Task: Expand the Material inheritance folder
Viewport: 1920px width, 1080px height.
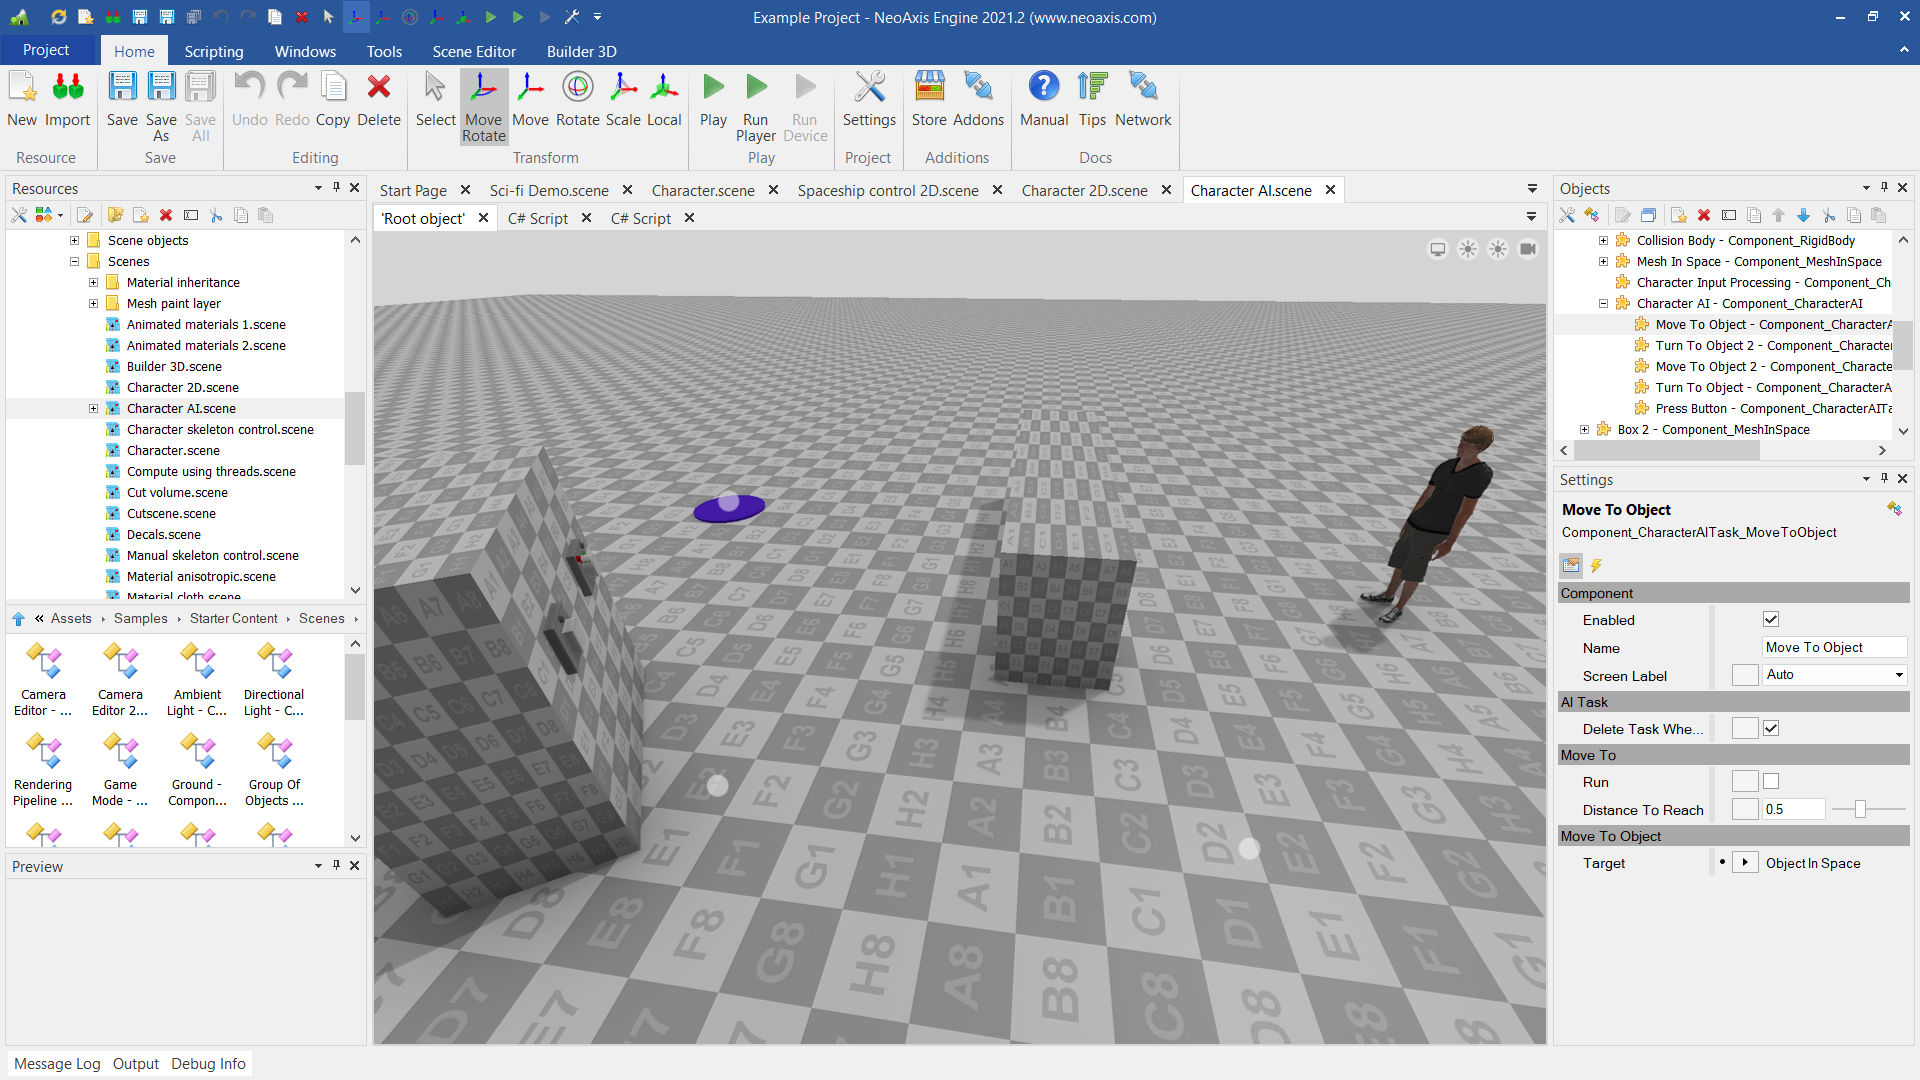Action: coord(93,283)
